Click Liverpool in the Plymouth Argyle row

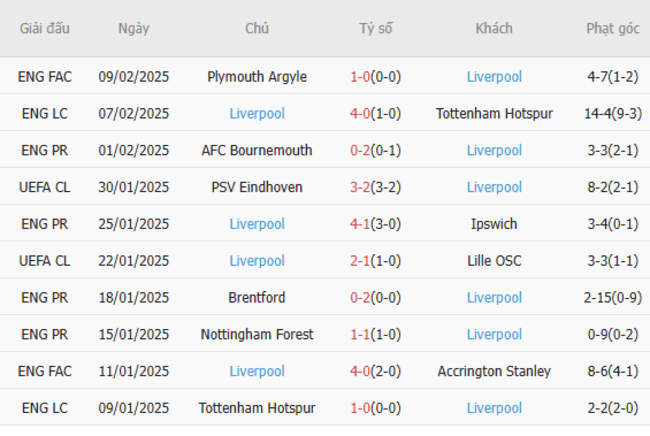point(494,76)
